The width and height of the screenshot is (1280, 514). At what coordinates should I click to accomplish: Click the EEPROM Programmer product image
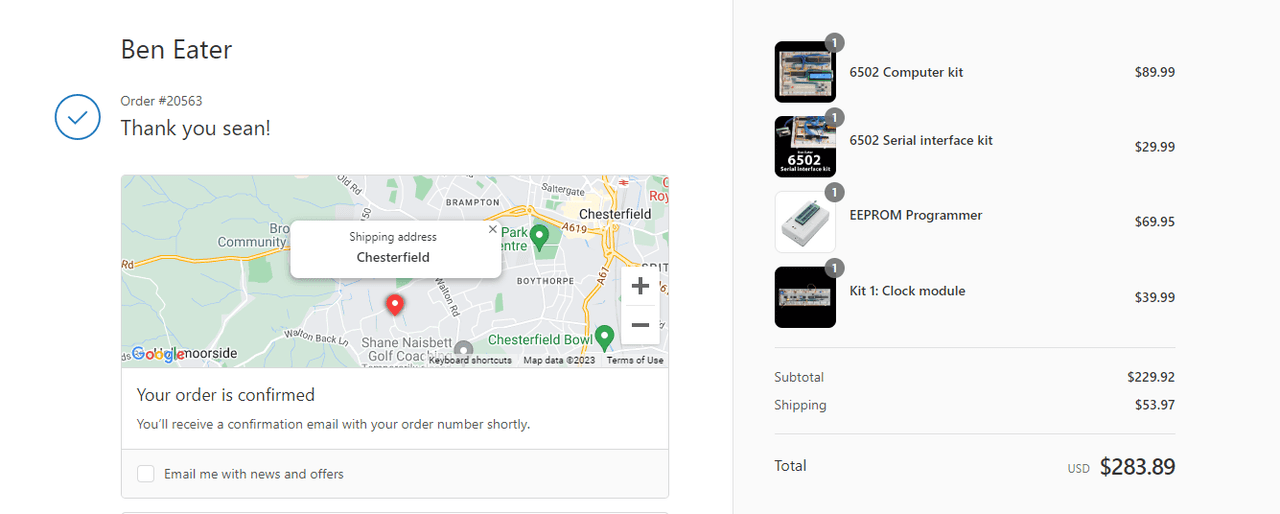805,222
